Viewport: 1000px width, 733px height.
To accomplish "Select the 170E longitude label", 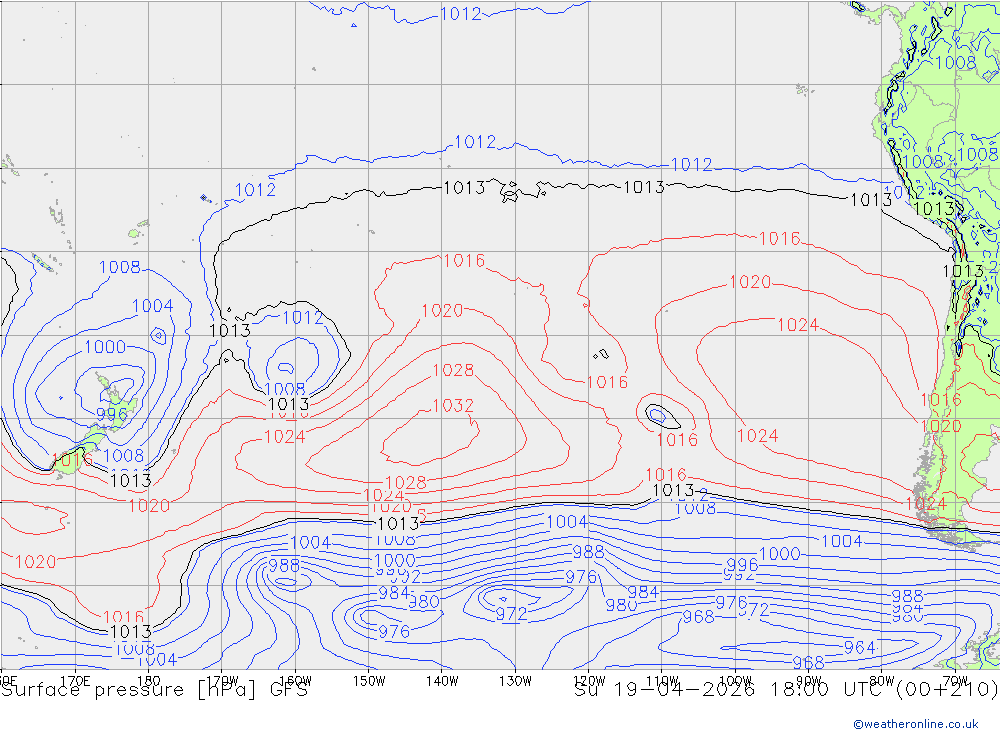I will (75, 681).
